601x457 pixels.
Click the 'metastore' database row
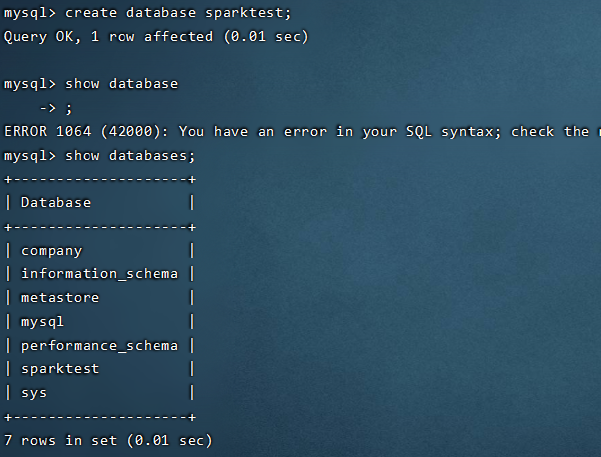[60, 298]
